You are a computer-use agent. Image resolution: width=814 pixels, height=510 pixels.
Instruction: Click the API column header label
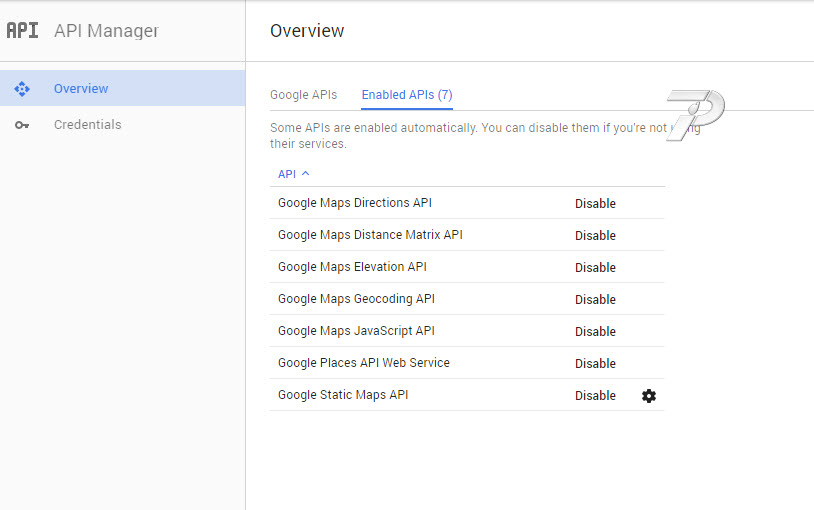(287, 174)
